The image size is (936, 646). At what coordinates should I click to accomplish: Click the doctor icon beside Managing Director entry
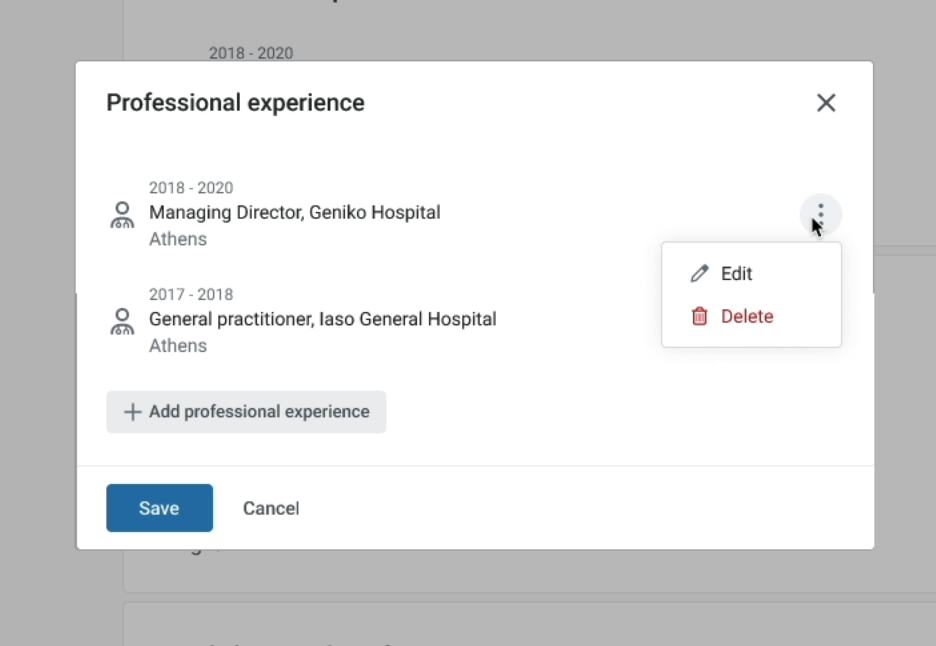coord(123,214)
